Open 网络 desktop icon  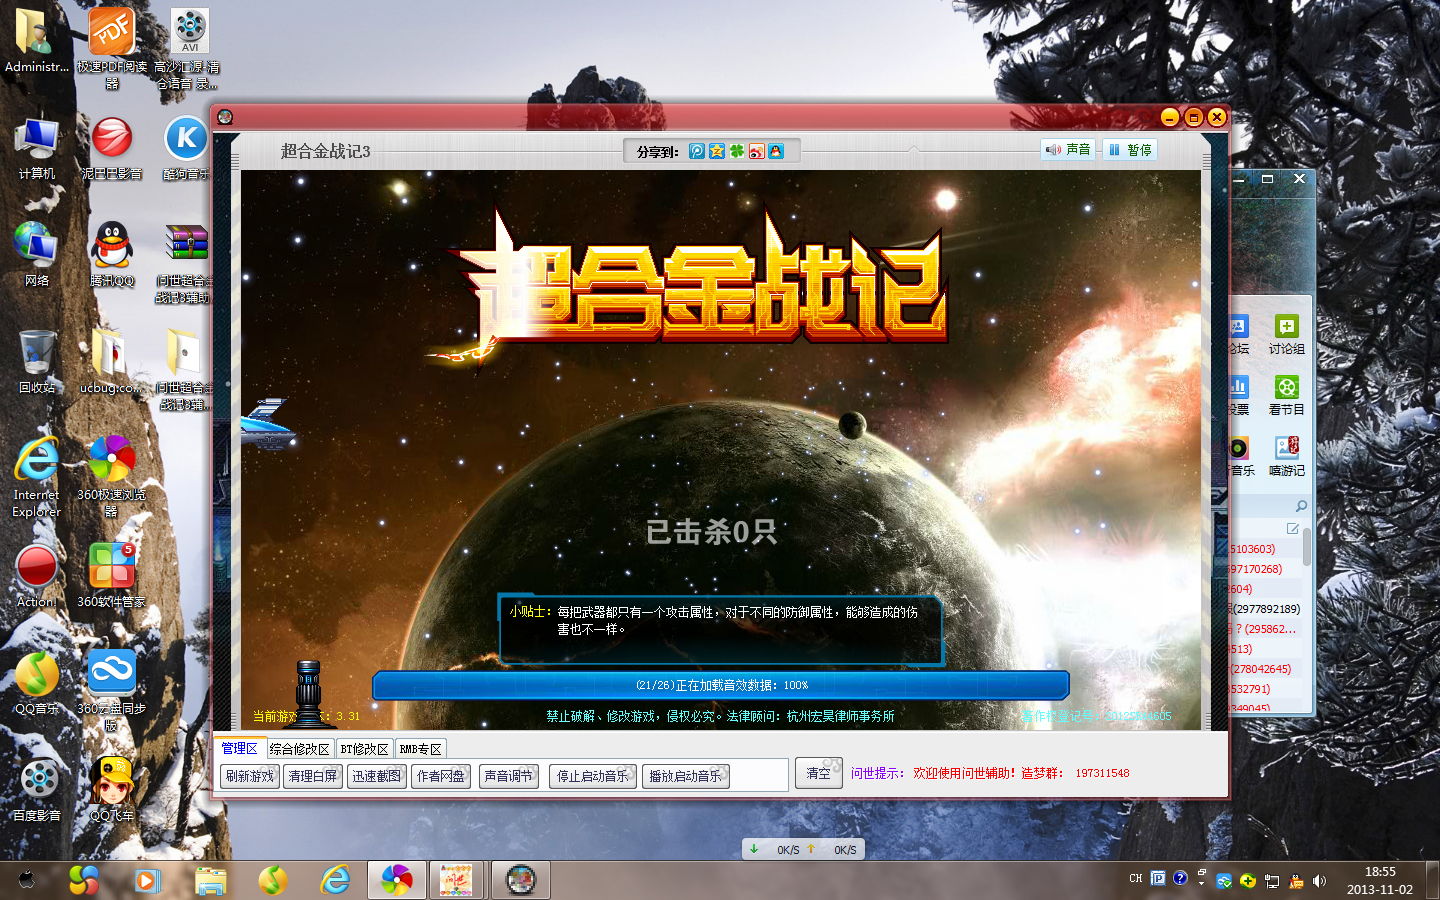tap(37, 255)
